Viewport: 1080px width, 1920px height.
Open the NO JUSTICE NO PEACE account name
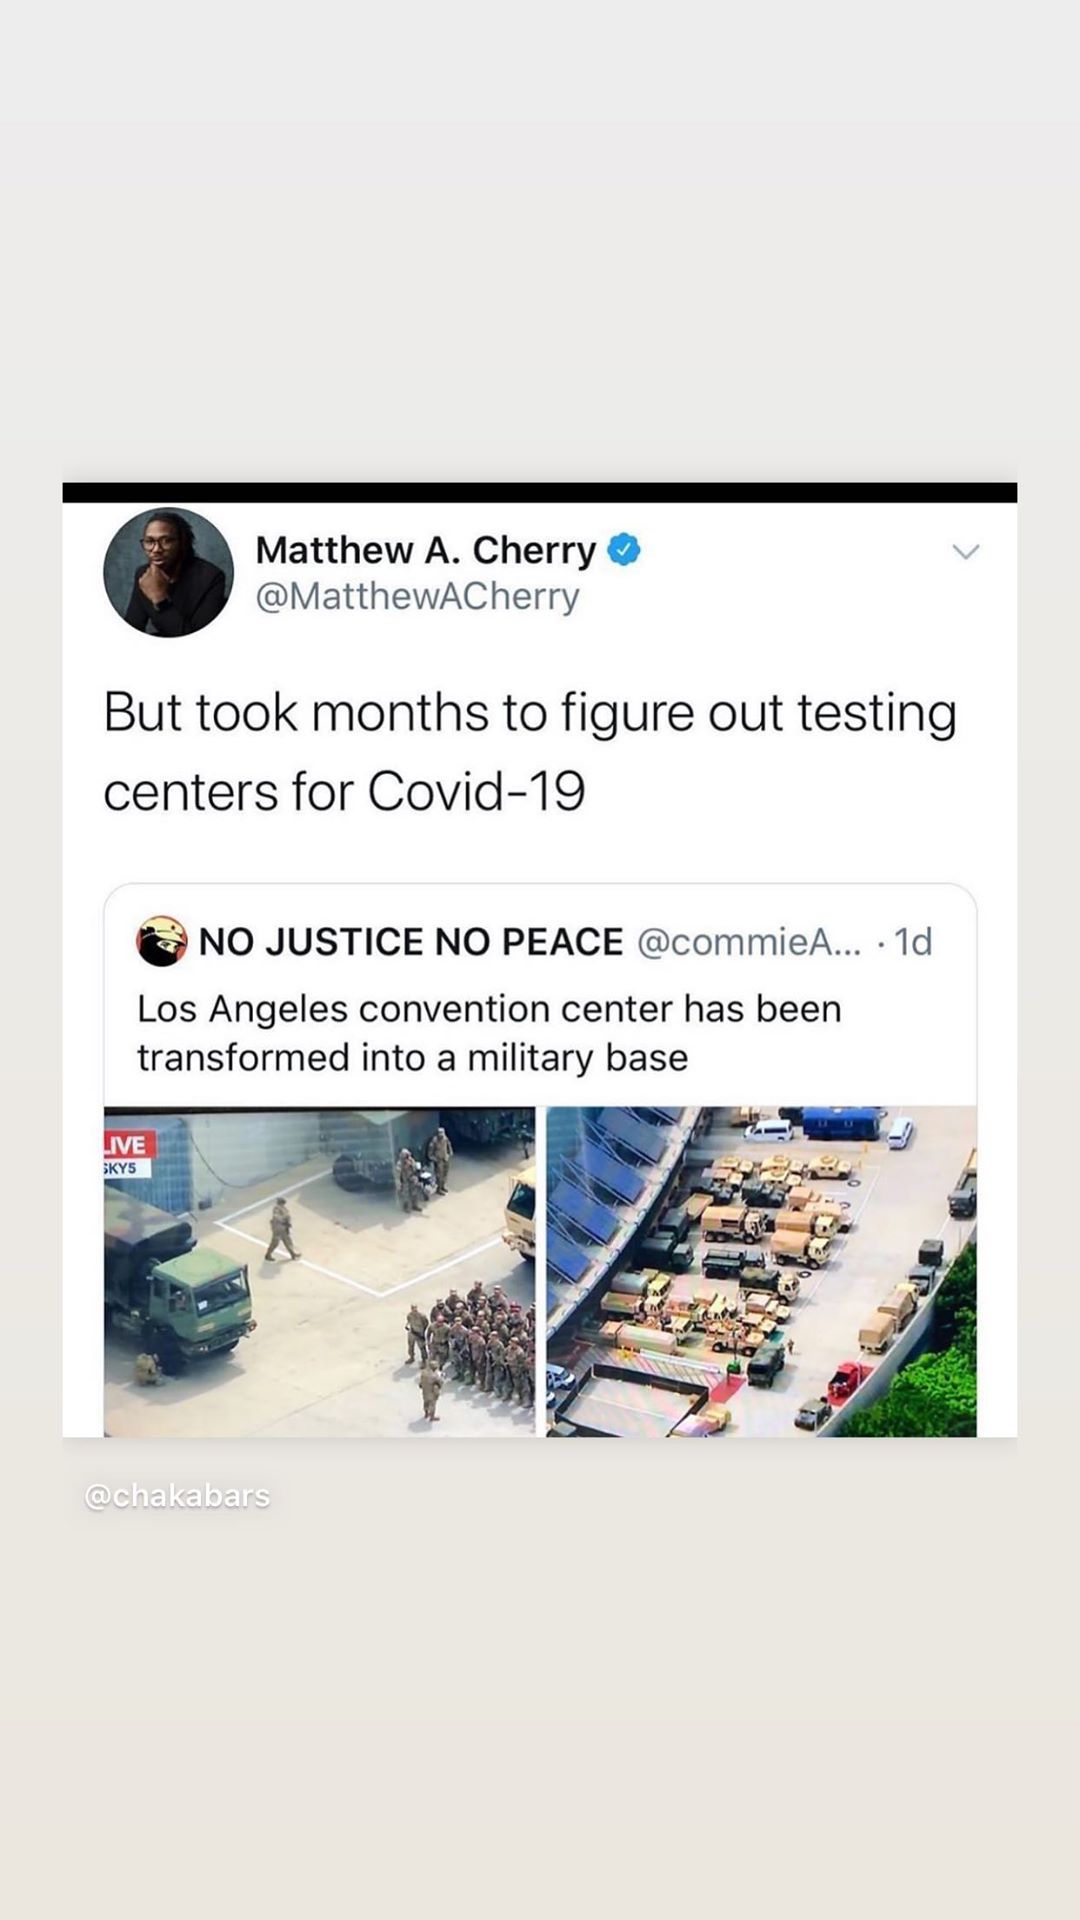[x=411, y=941]
